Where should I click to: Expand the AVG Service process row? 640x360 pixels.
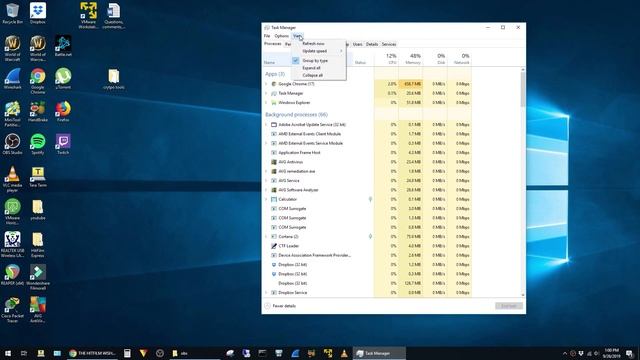pyautogui.click(x=267, y=180)
